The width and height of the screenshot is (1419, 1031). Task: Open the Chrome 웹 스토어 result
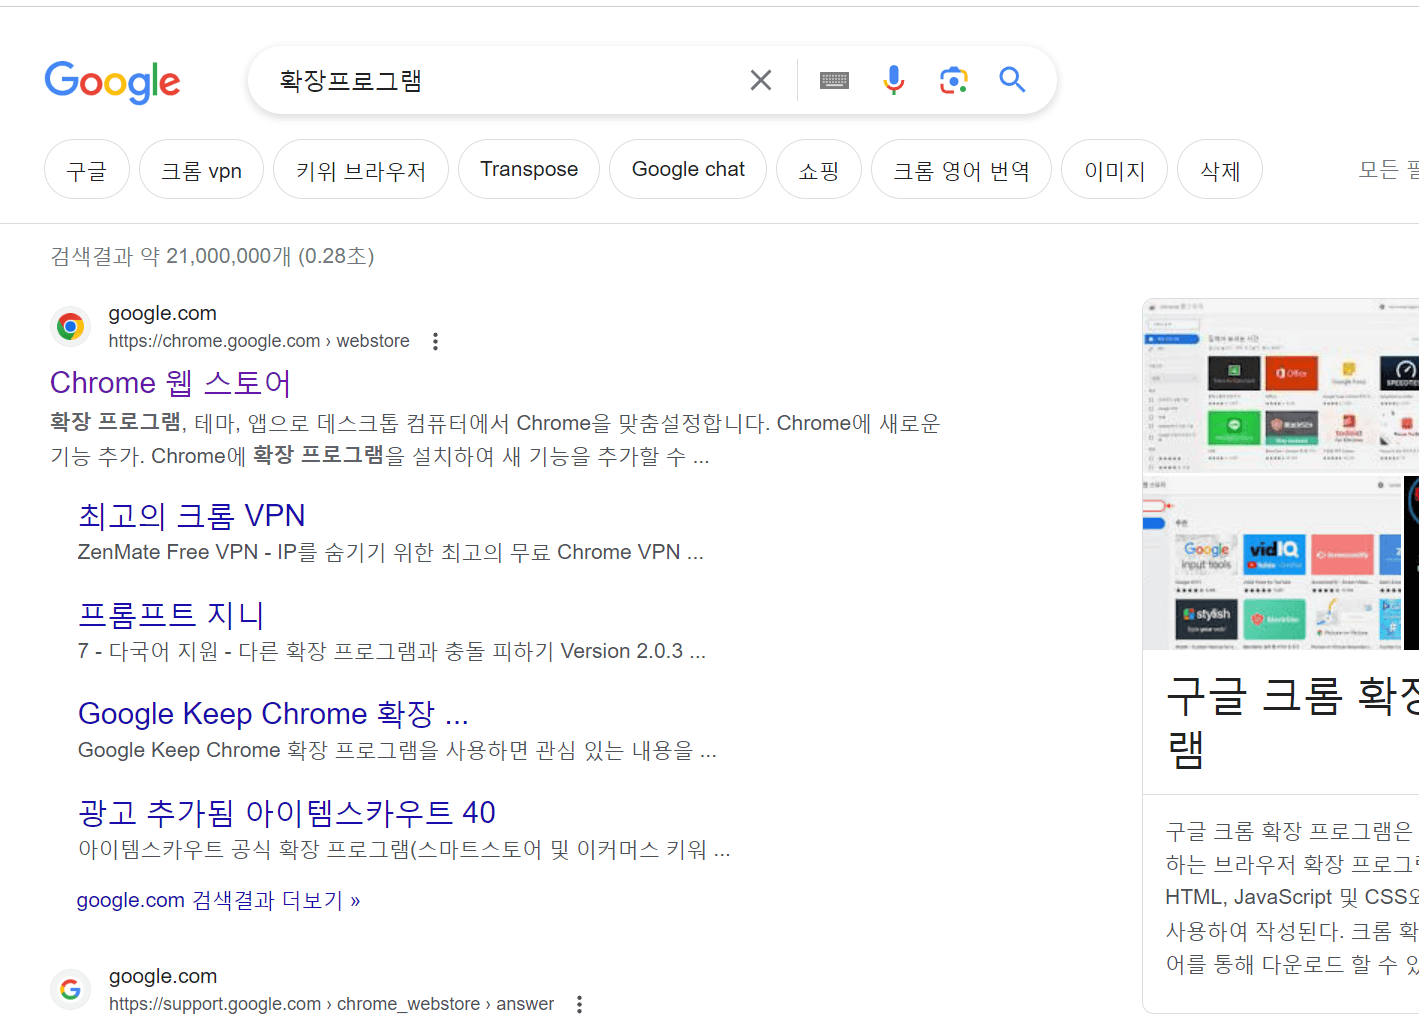coord(170,383)
